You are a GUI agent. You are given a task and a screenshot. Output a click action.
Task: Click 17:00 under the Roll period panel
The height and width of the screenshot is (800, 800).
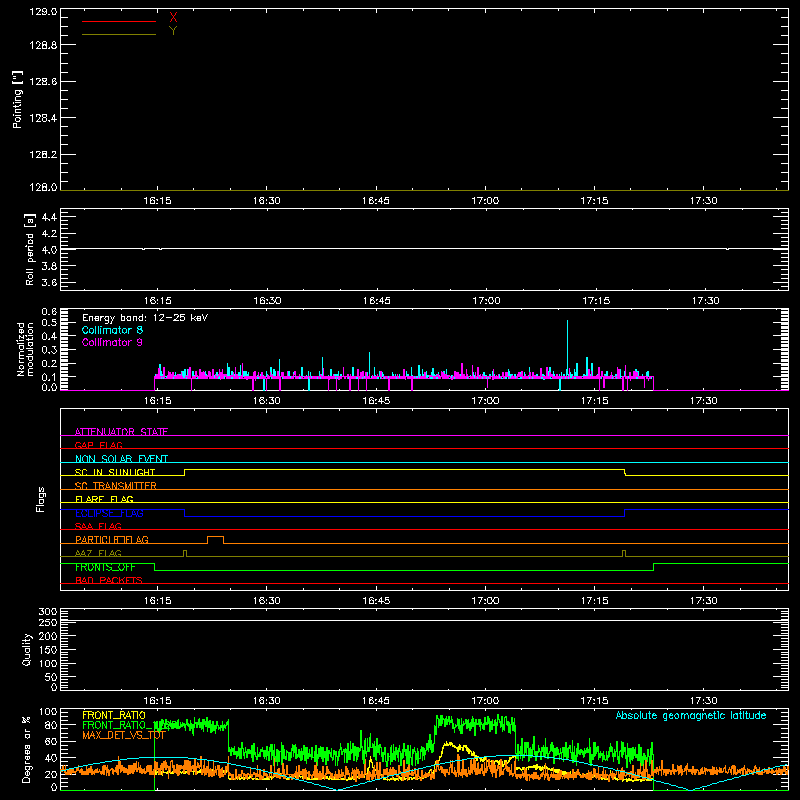[x=486, y=301]
